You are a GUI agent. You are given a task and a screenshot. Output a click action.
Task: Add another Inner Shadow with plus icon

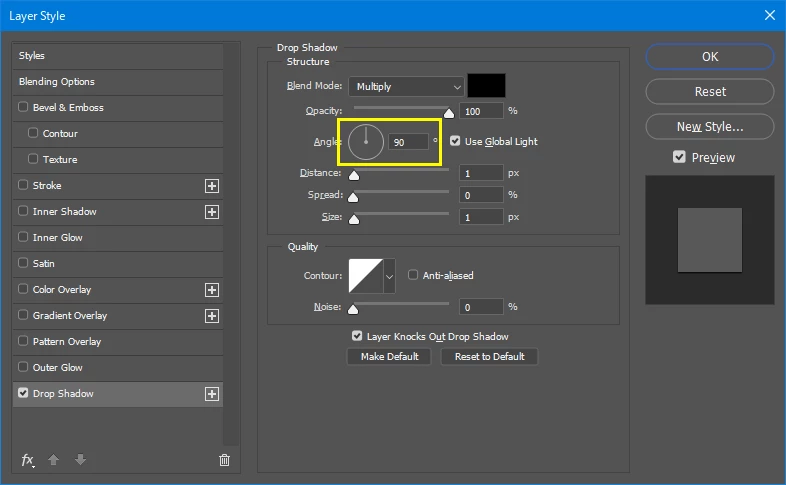coord(212,212)
